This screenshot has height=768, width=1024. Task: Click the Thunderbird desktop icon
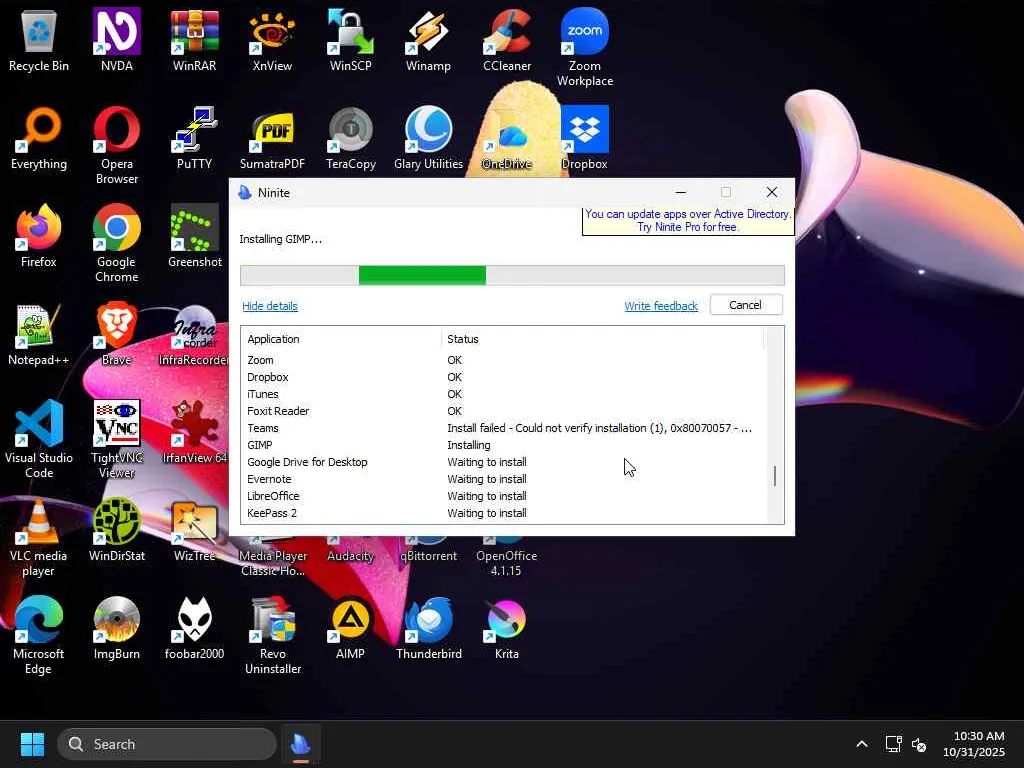pos(428,628)
